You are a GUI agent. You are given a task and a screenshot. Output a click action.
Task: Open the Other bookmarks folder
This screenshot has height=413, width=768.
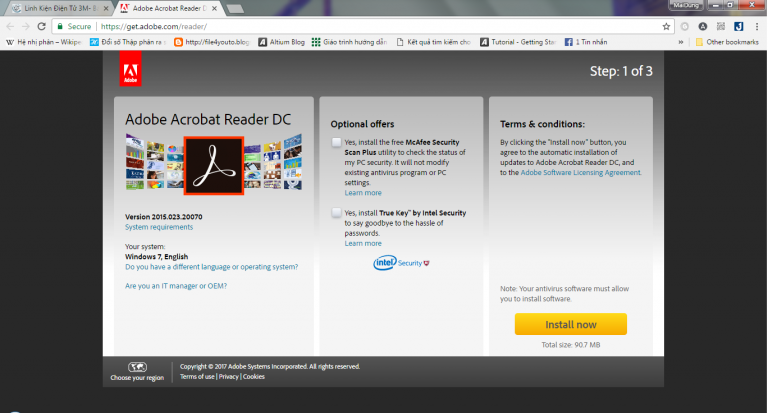pos(727,42)
